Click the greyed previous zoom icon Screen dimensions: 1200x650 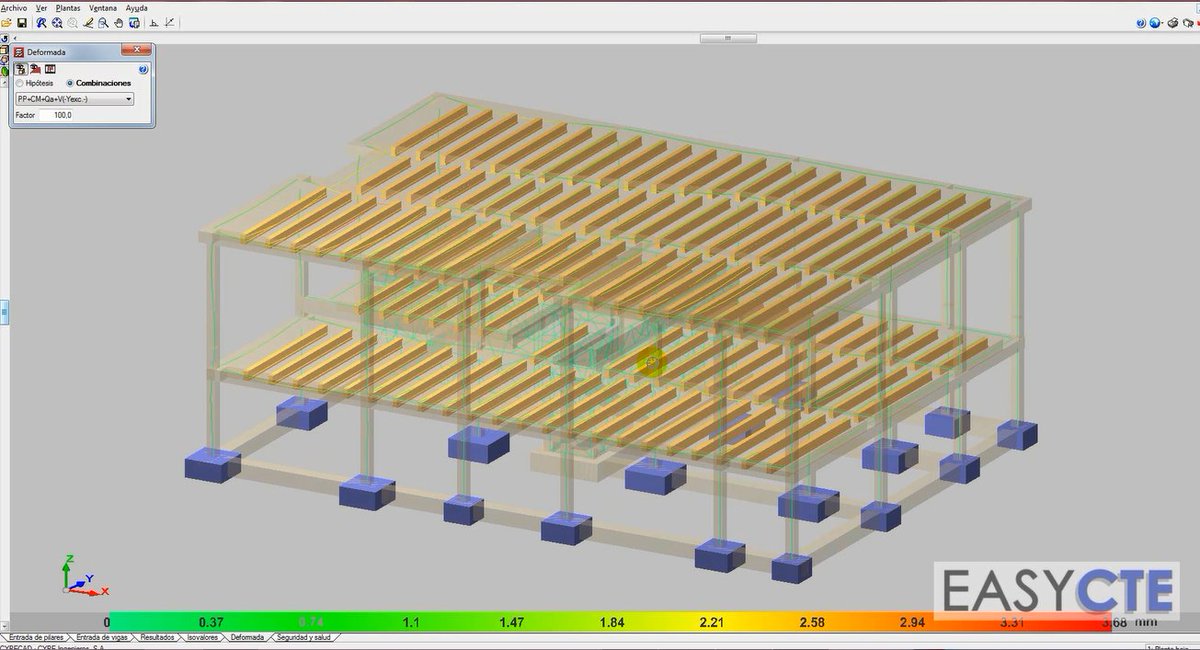[72, 23]
